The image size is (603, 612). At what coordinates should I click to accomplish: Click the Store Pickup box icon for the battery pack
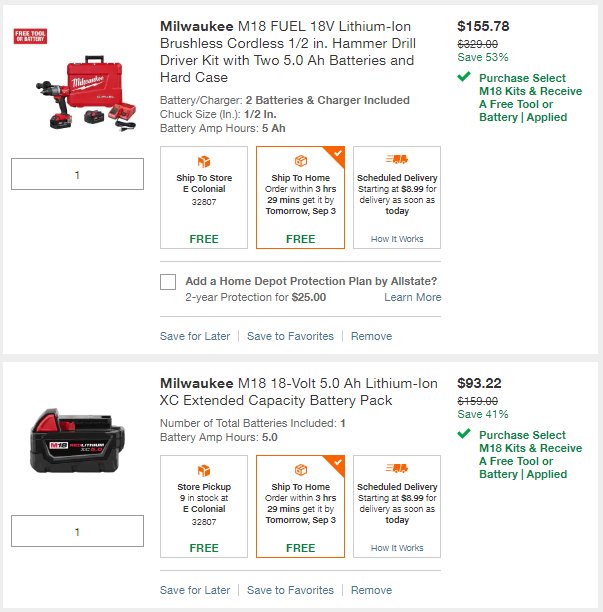click(204, 470)
